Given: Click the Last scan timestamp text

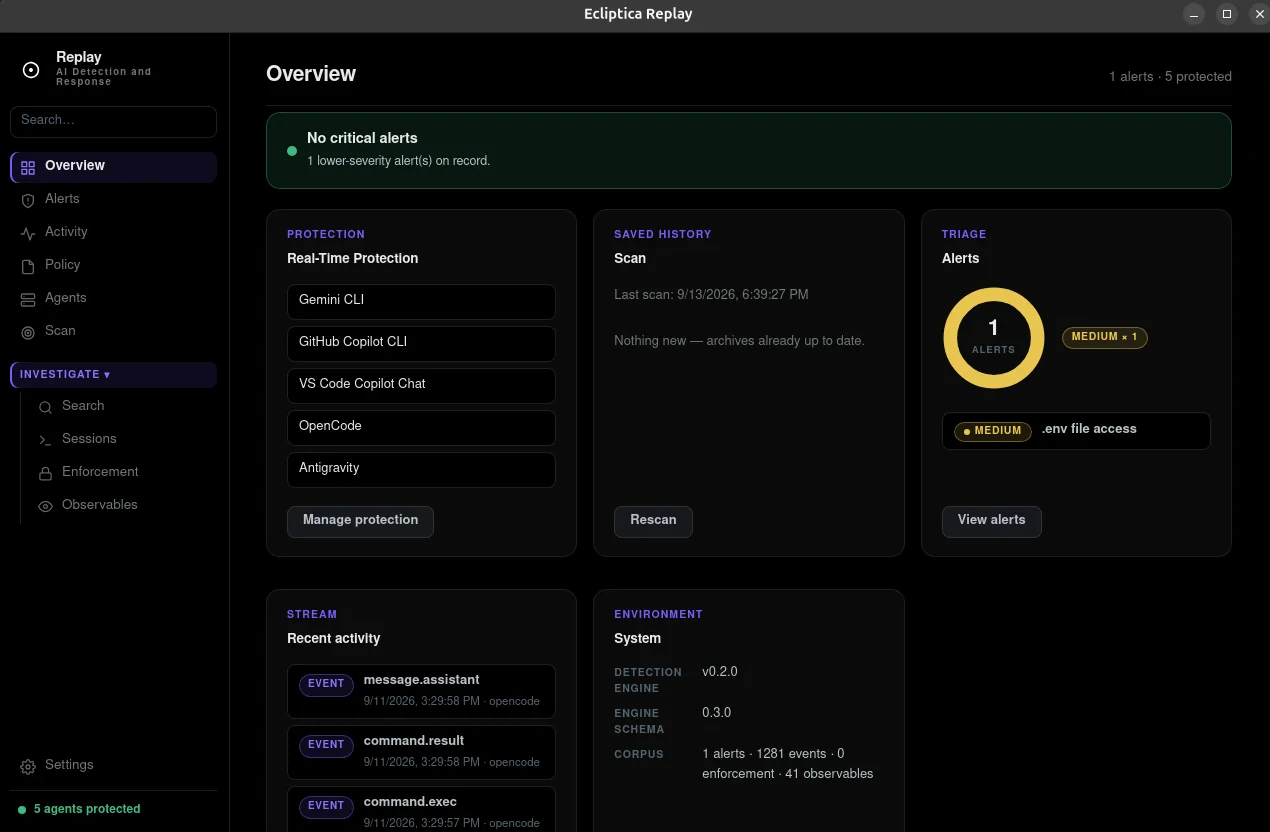Looking at the screenshot, I should click(711, 294).
